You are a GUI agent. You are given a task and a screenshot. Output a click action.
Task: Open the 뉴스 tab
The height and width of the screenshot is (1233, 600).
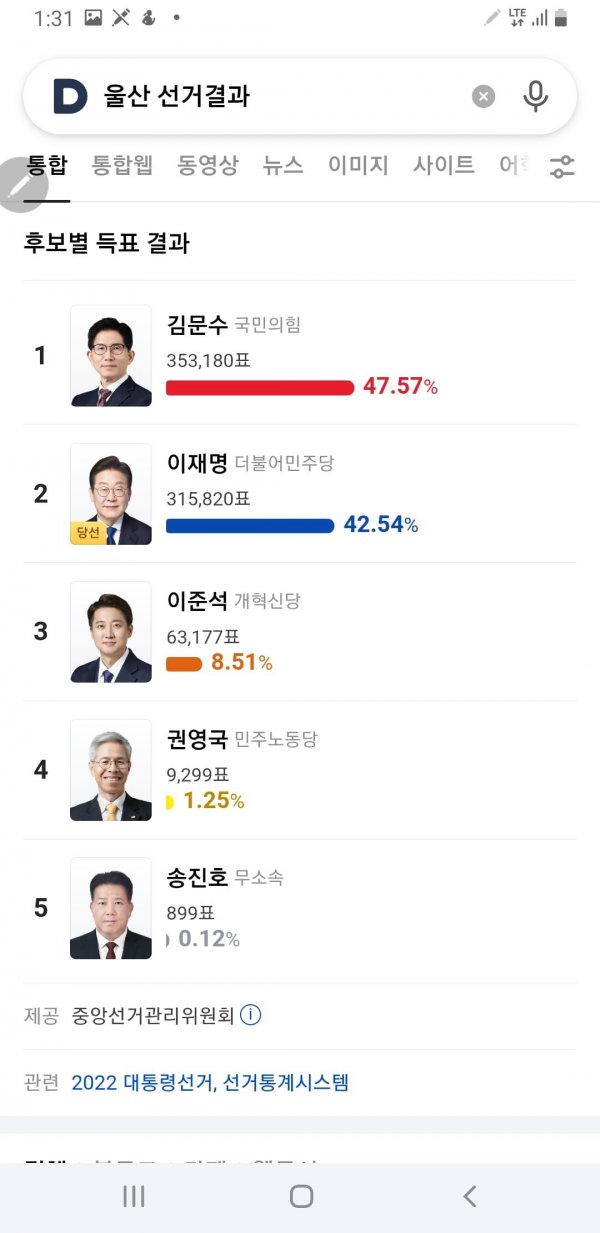[x=283, y=165]
